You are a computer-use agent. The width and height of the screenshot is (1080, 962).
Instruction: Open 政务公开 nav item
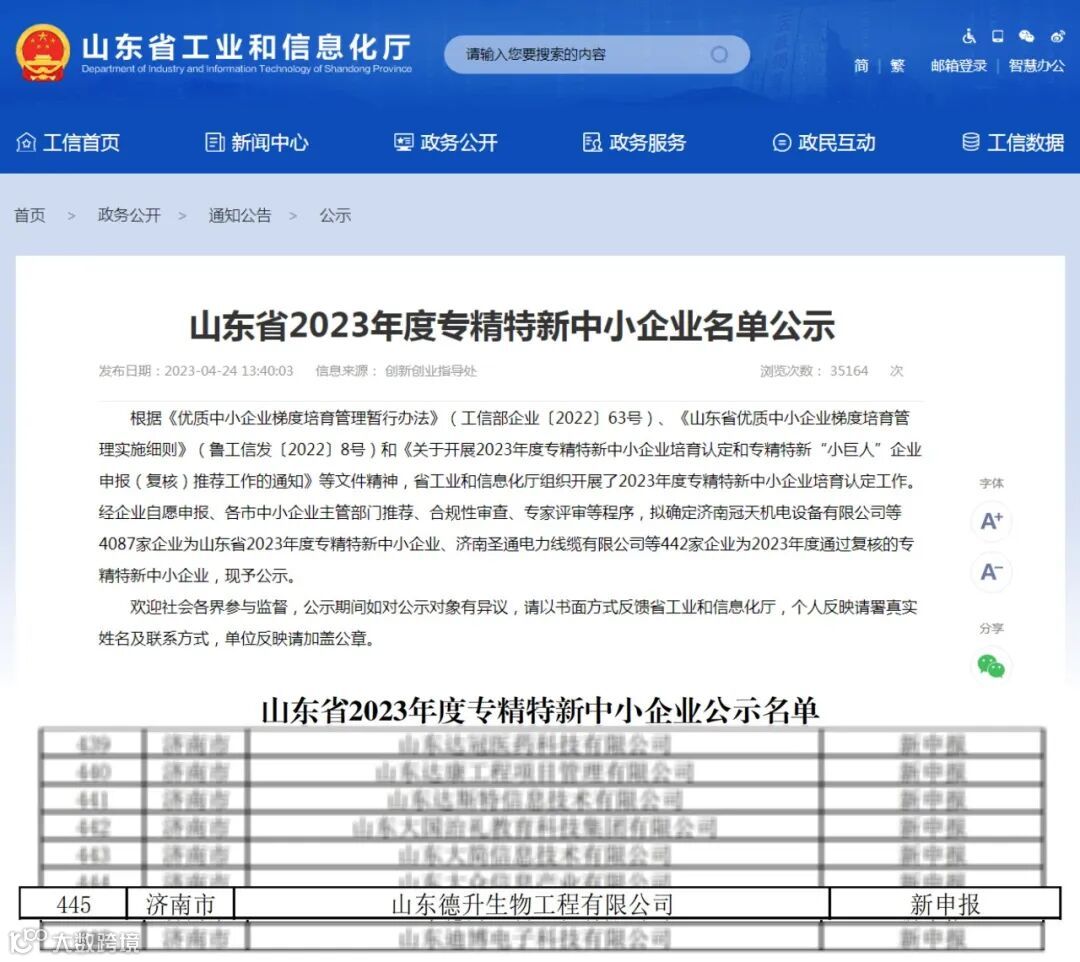click(x=446, y=143)
